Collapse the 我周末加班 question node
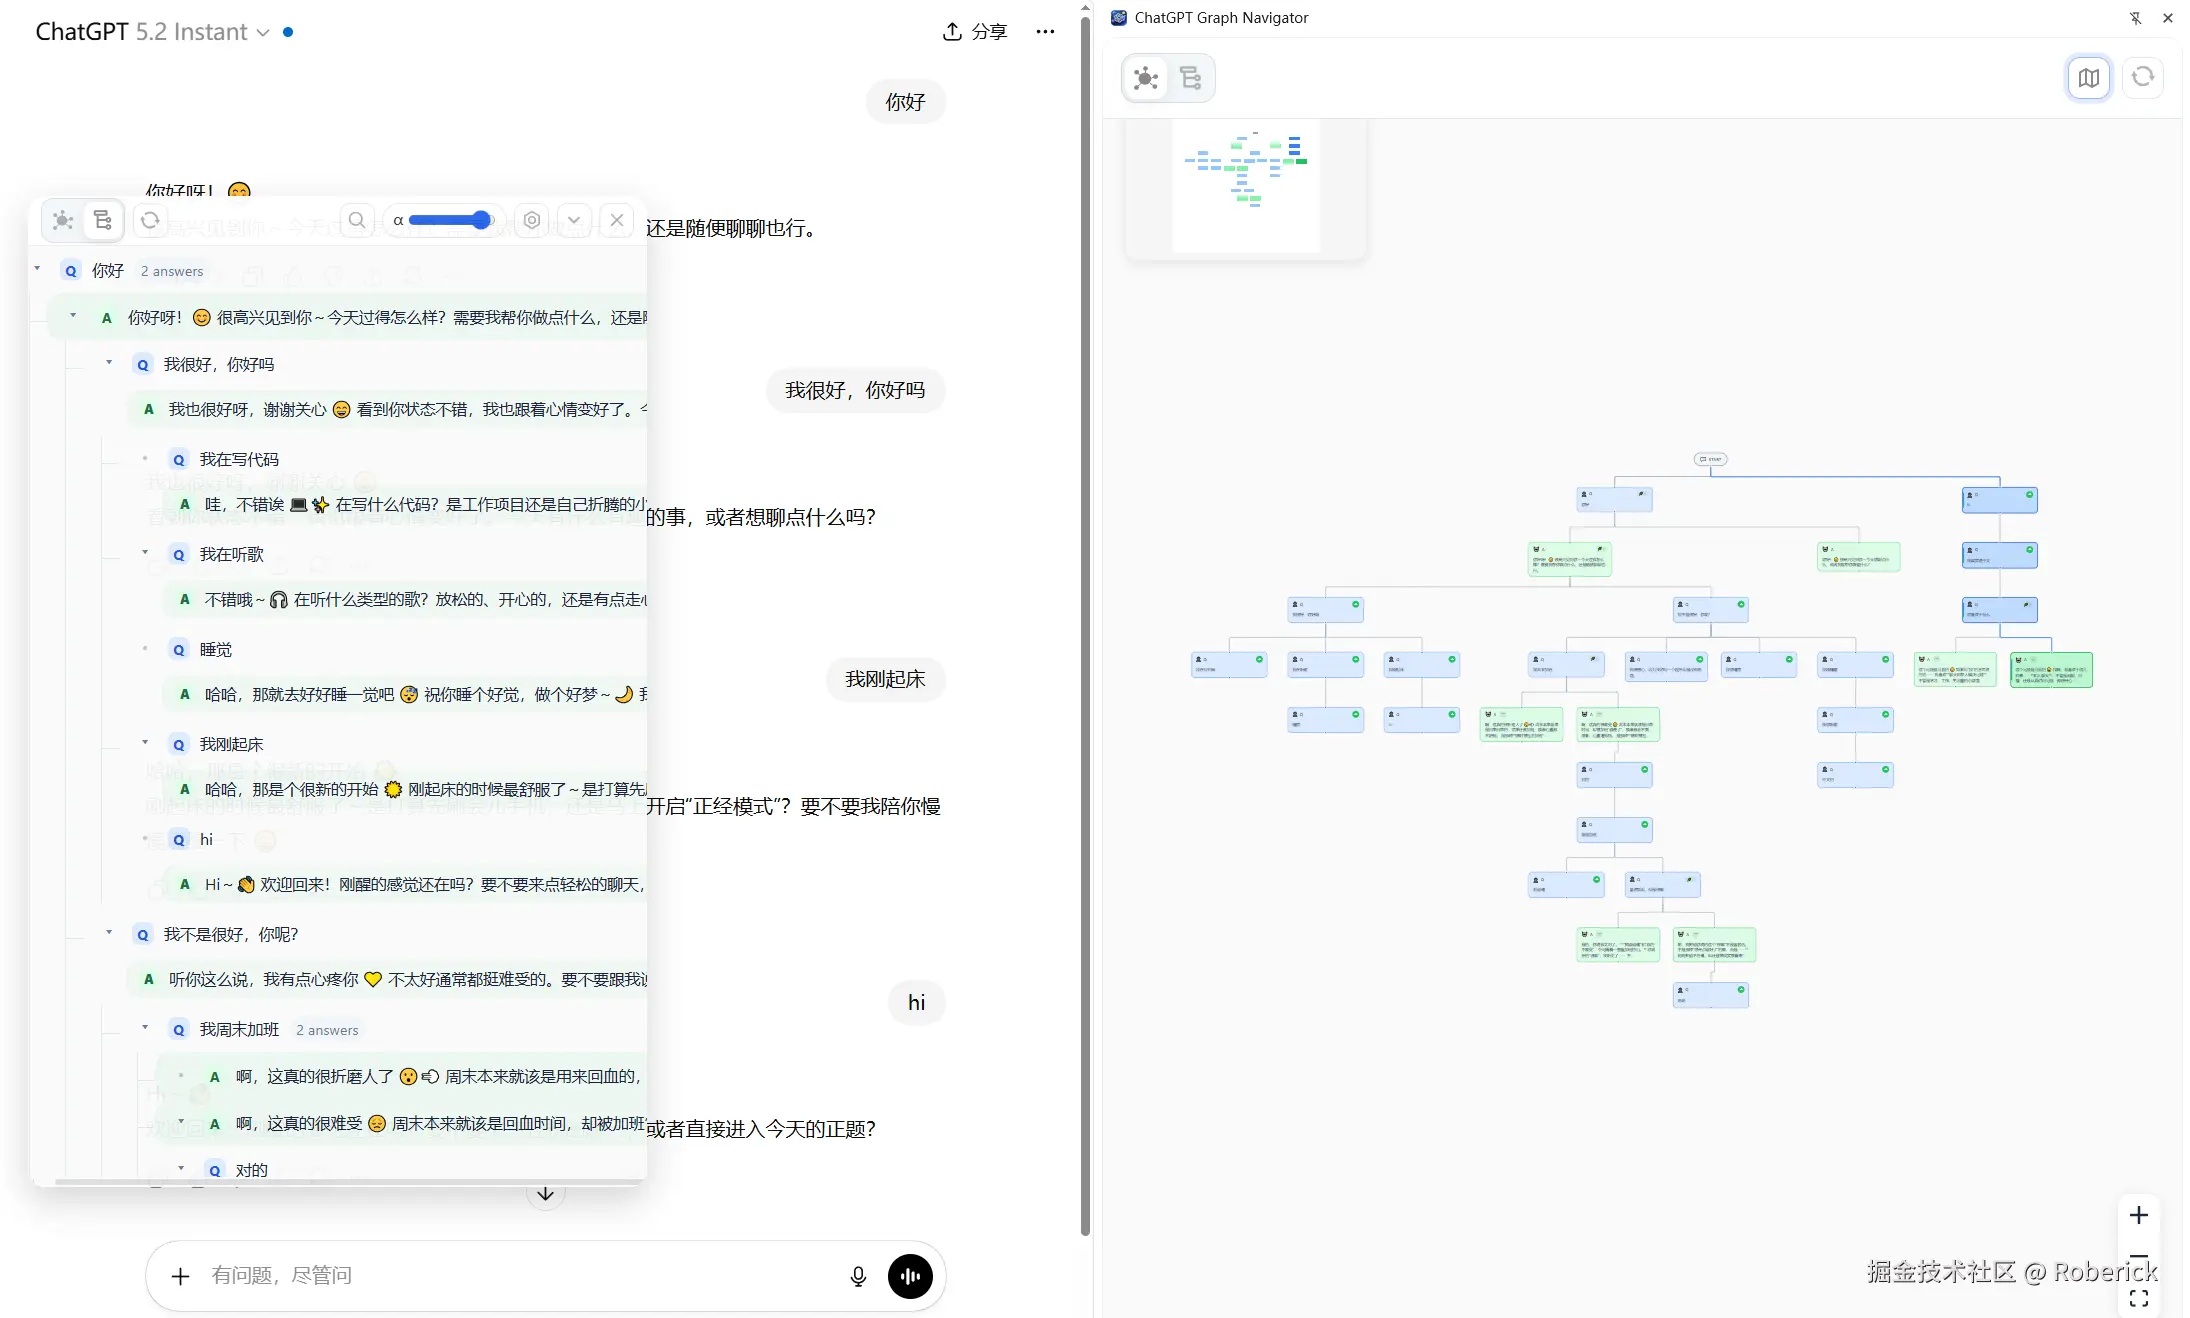Screen dimensions: 2190x1318 point(145,1027)
